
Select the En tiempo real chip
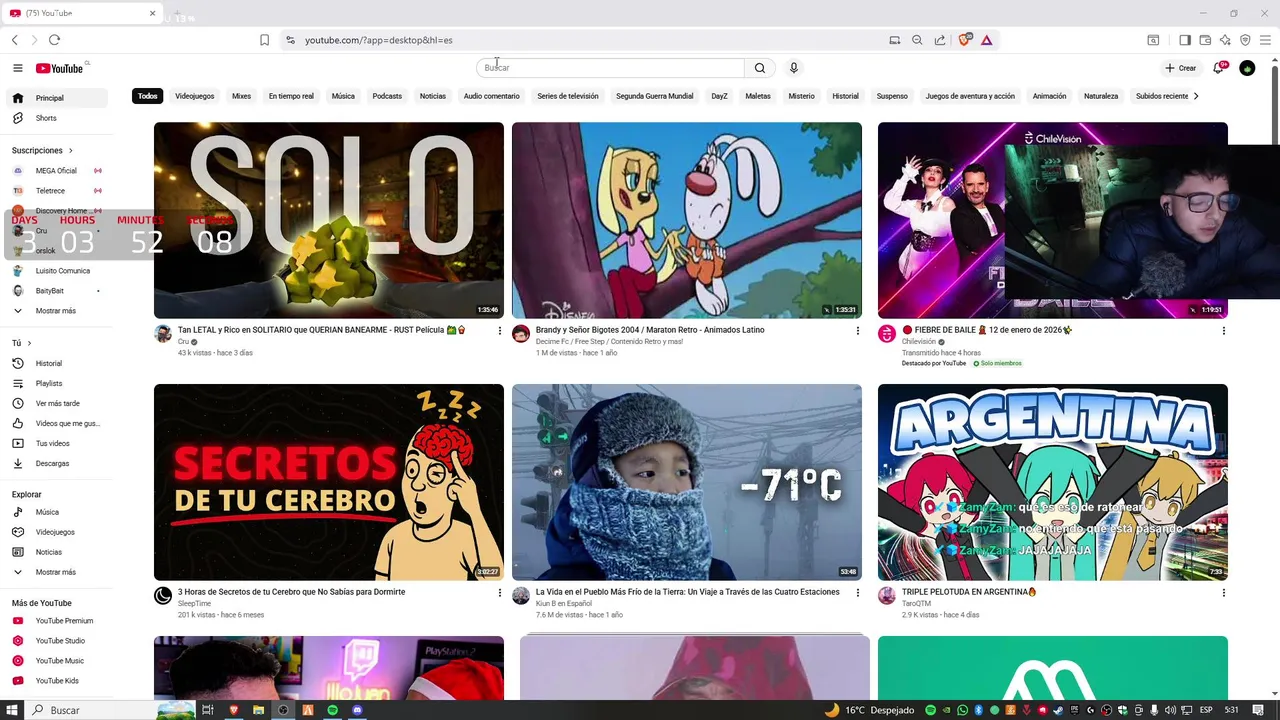click(291, 96)
